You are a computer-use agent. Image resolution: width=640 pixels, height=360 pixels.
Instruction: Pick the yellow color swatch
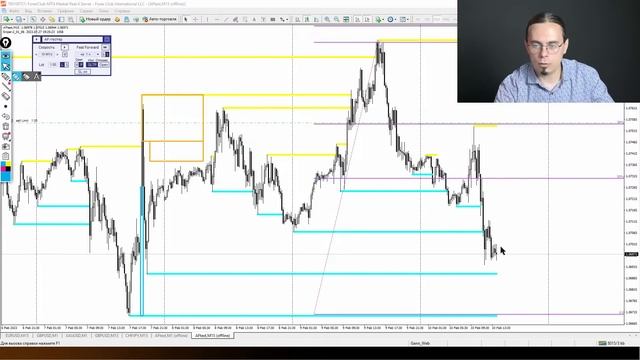pos(9,164)
